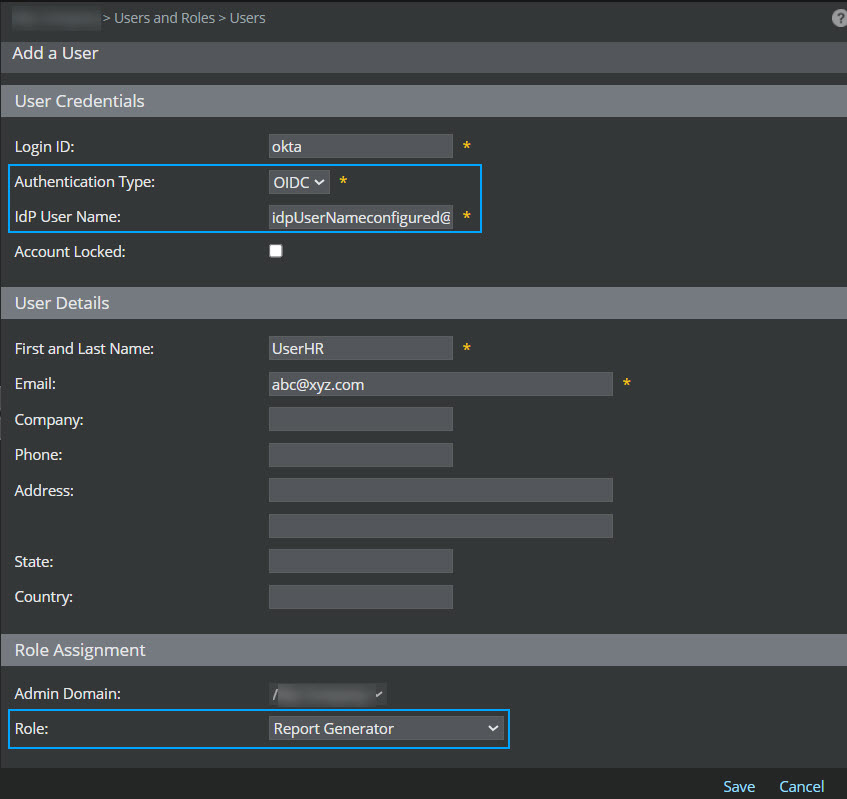Open the Users and Roles breadcrumb
Screen dimensions: 847x799
tap(164, 18)
